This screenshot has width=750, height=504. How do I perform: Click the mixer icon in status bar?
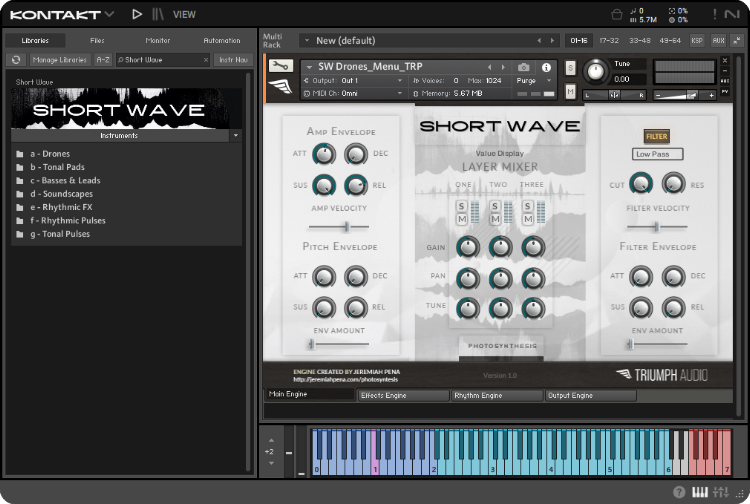pos(720,492)
